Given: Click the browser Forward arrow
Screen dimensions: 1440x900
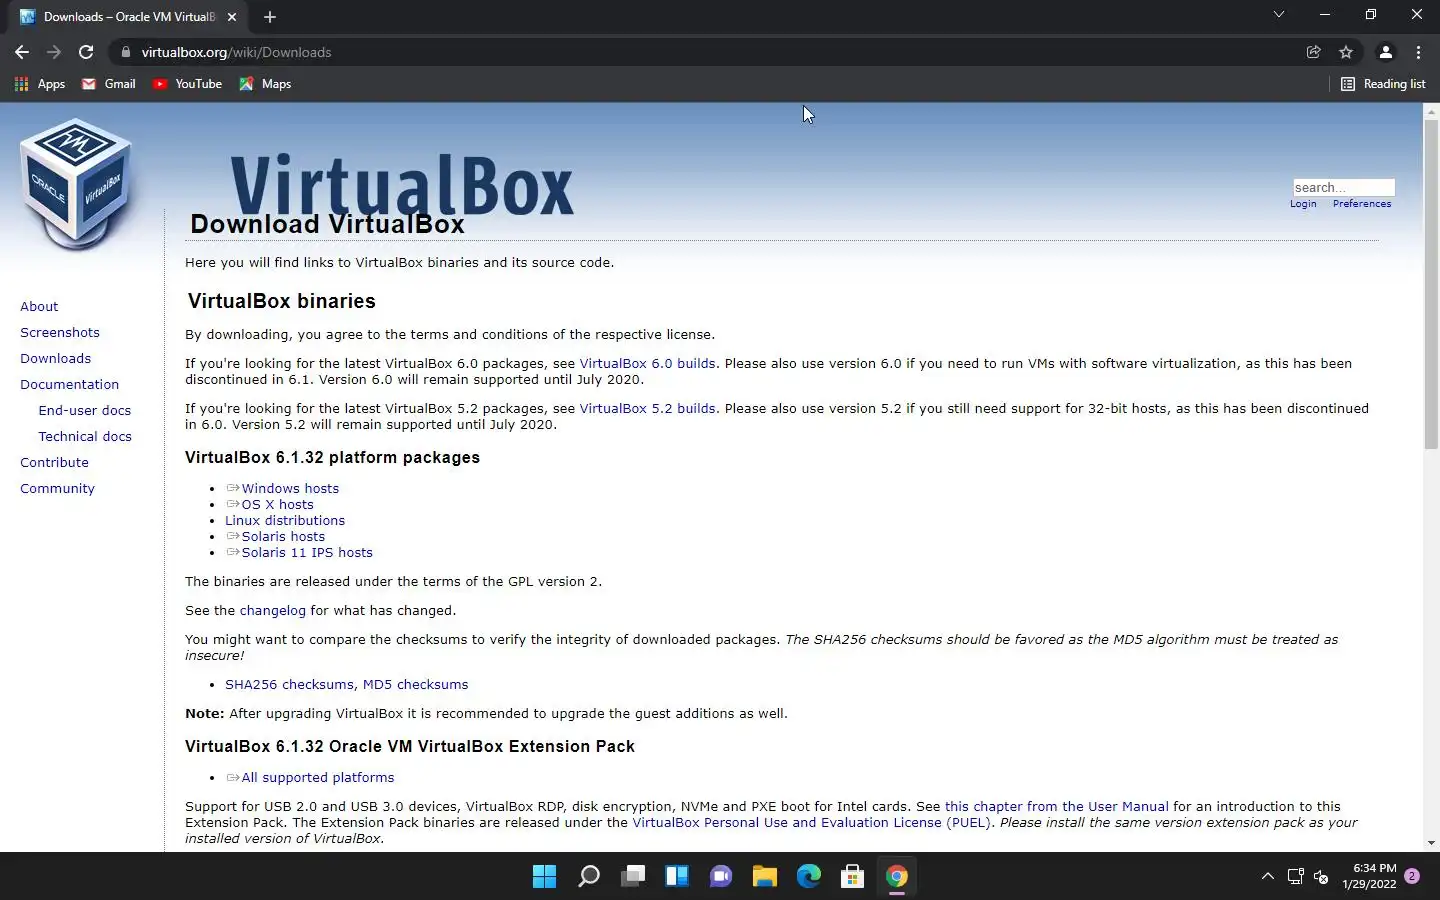Looking at the screenshot, I should (x=54, y=52).
